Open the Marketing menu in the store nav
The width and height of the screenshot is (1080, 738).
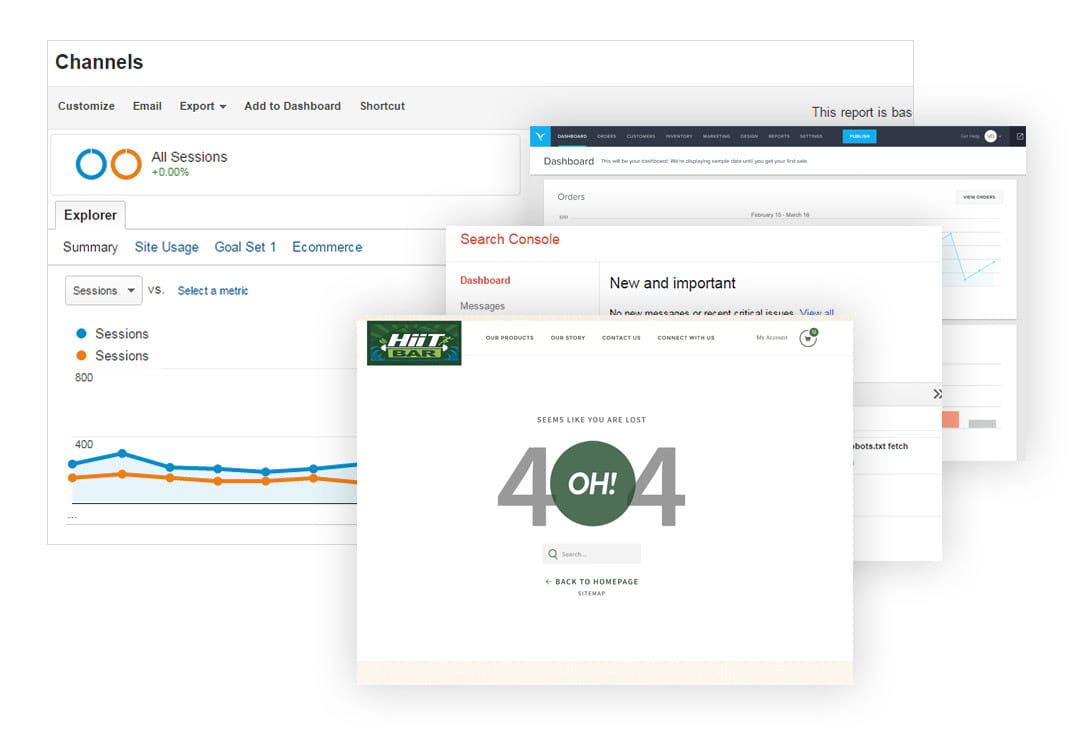pyautogui.click(x=716, y=136)
